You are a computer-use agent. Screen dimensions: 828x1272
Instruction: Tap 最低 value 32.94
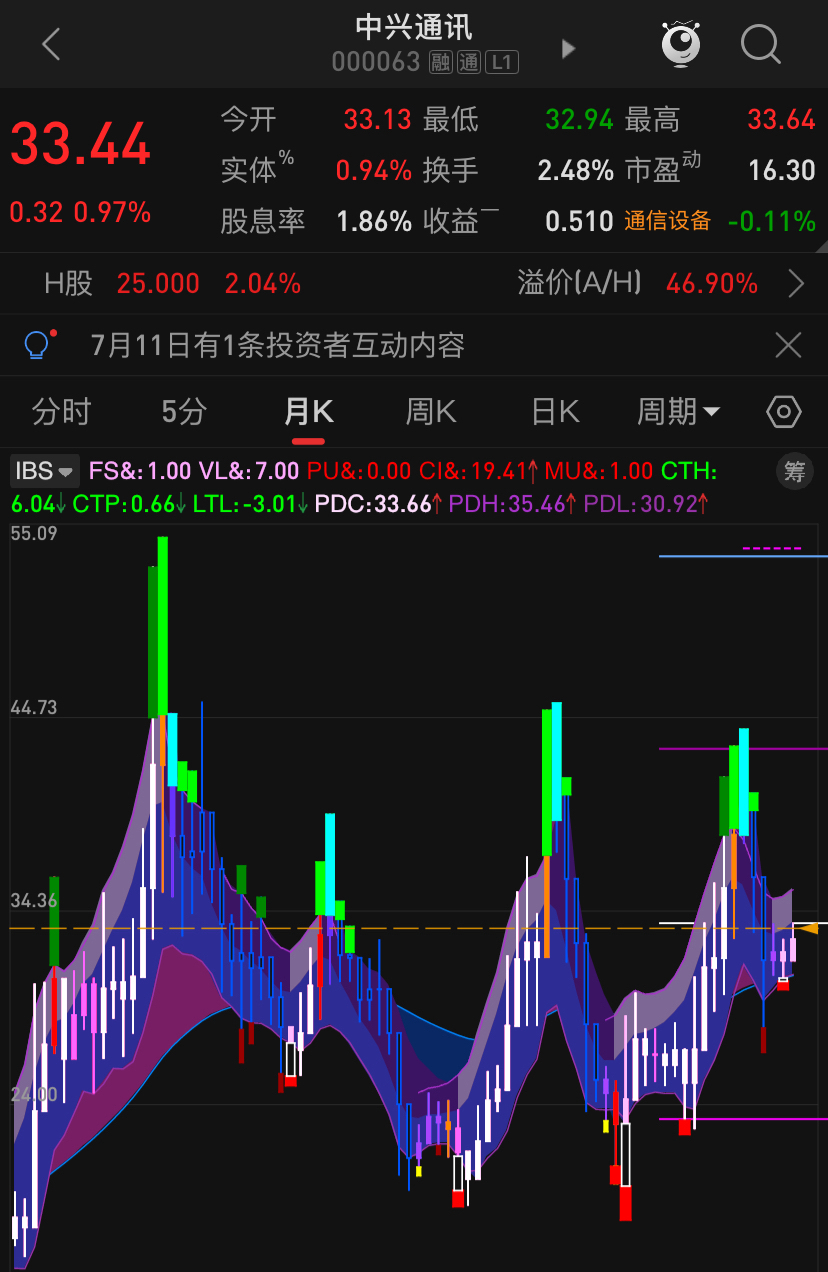(579, 120)
